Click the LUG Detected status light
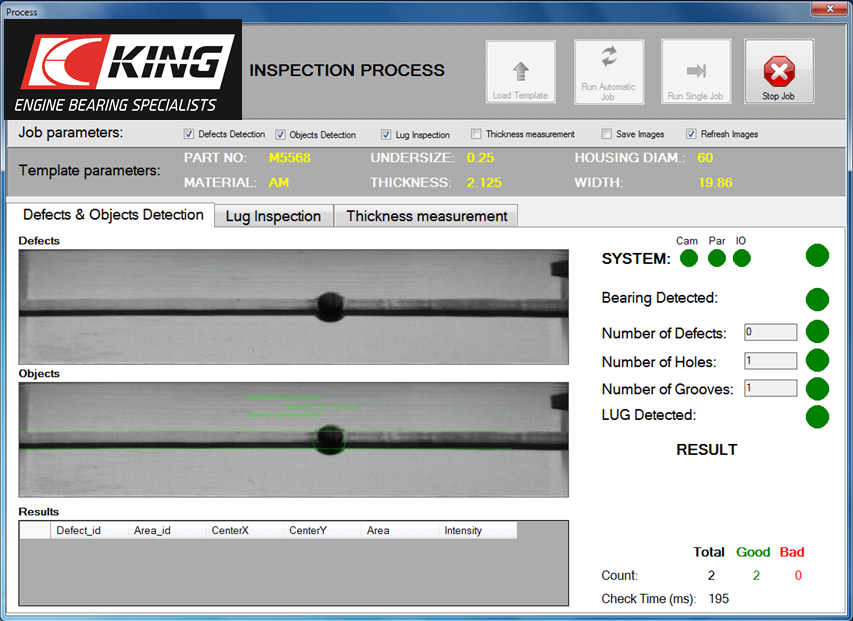This screenshot has height=621, width=853. (817, 417)
